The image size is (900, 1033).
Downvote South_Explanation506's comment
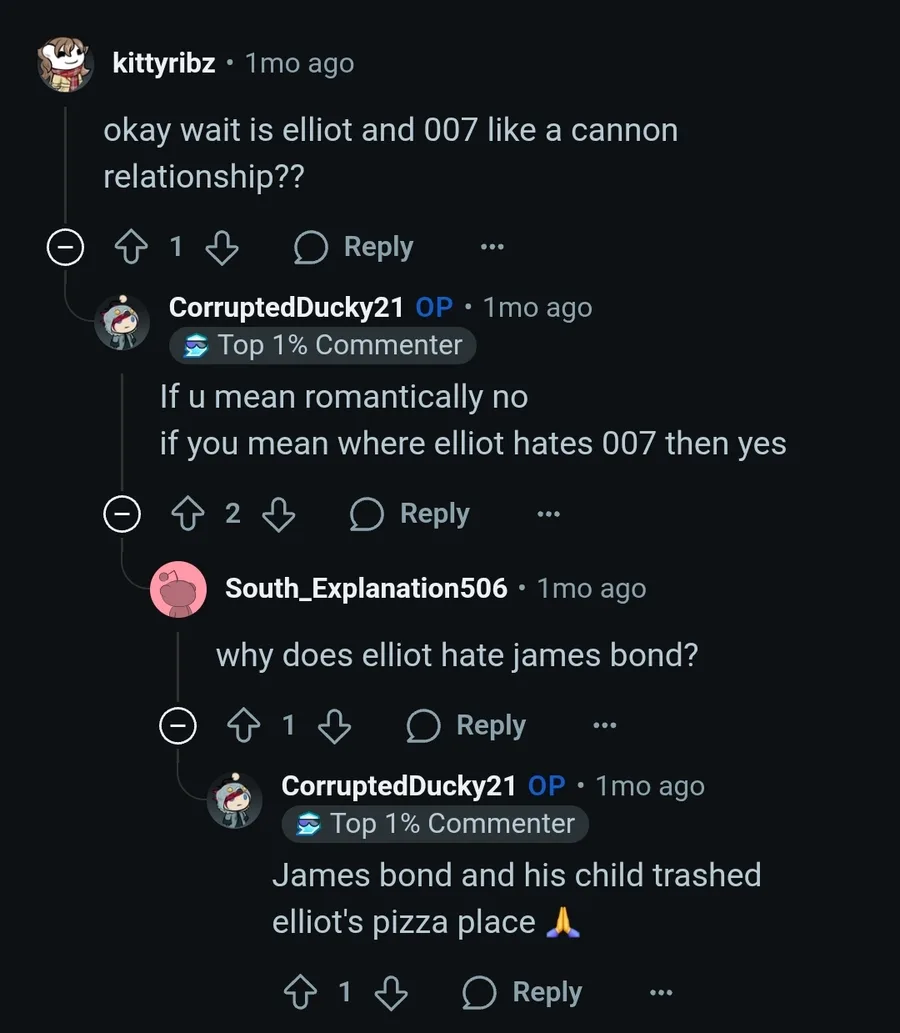[x=335, y=725]
